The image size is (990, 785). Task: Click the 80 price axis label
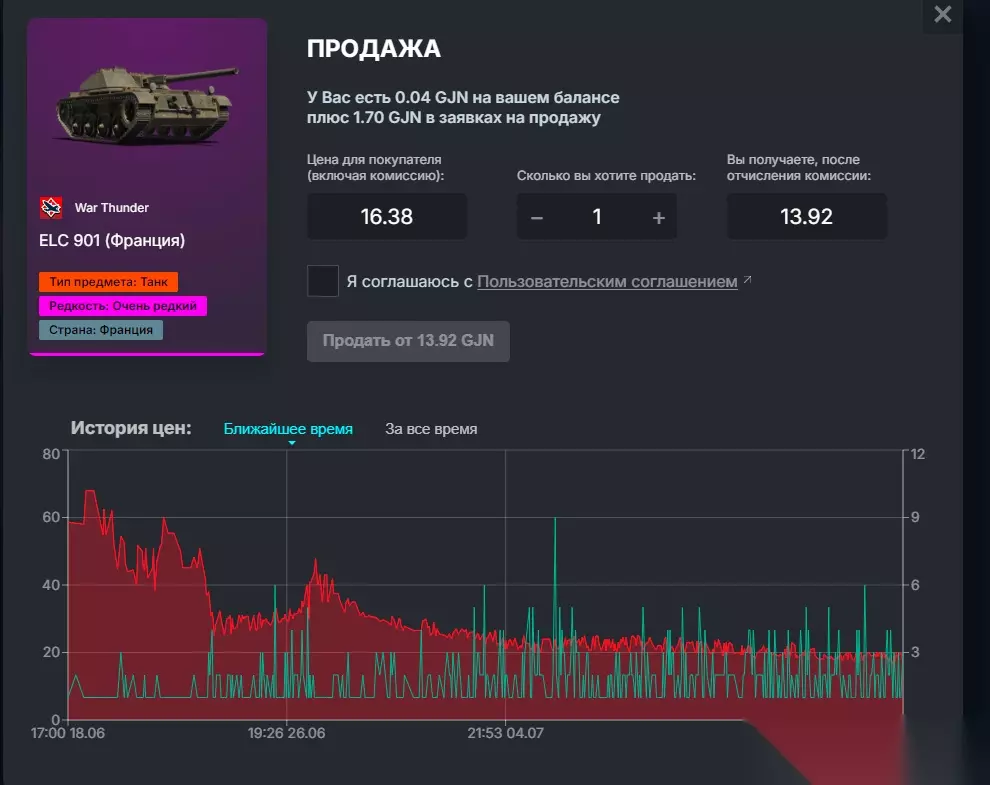(51, 454)
